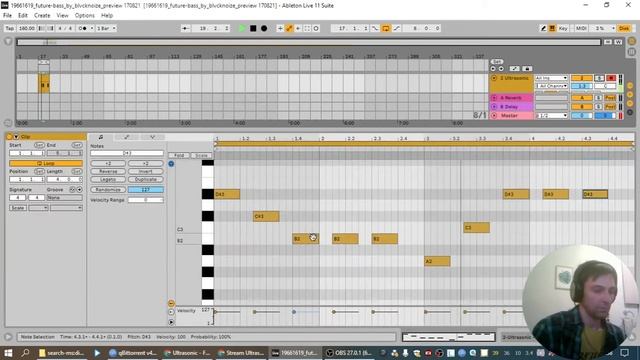Open the 1 Bar quantization menu

(x=106, y=28)
